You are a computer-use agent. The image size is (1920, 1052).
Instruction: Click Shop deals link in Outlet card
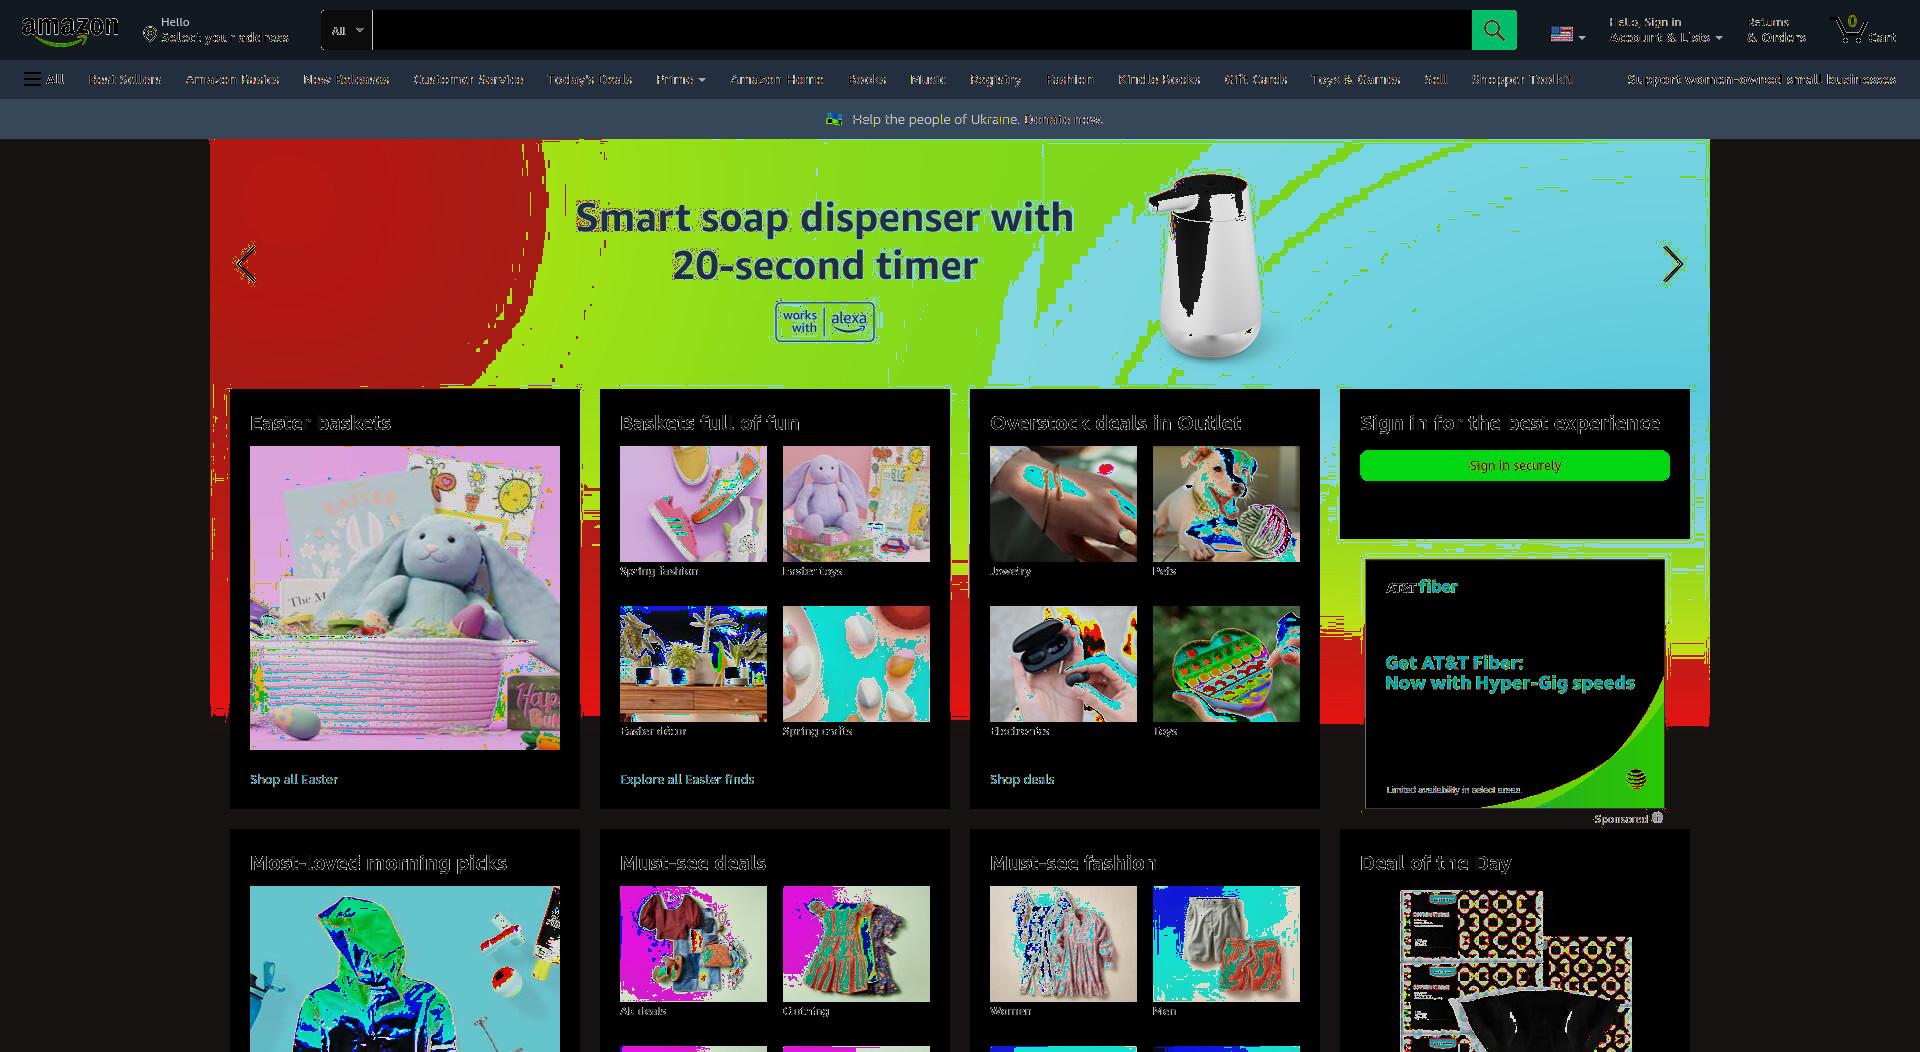point(1022,779)
